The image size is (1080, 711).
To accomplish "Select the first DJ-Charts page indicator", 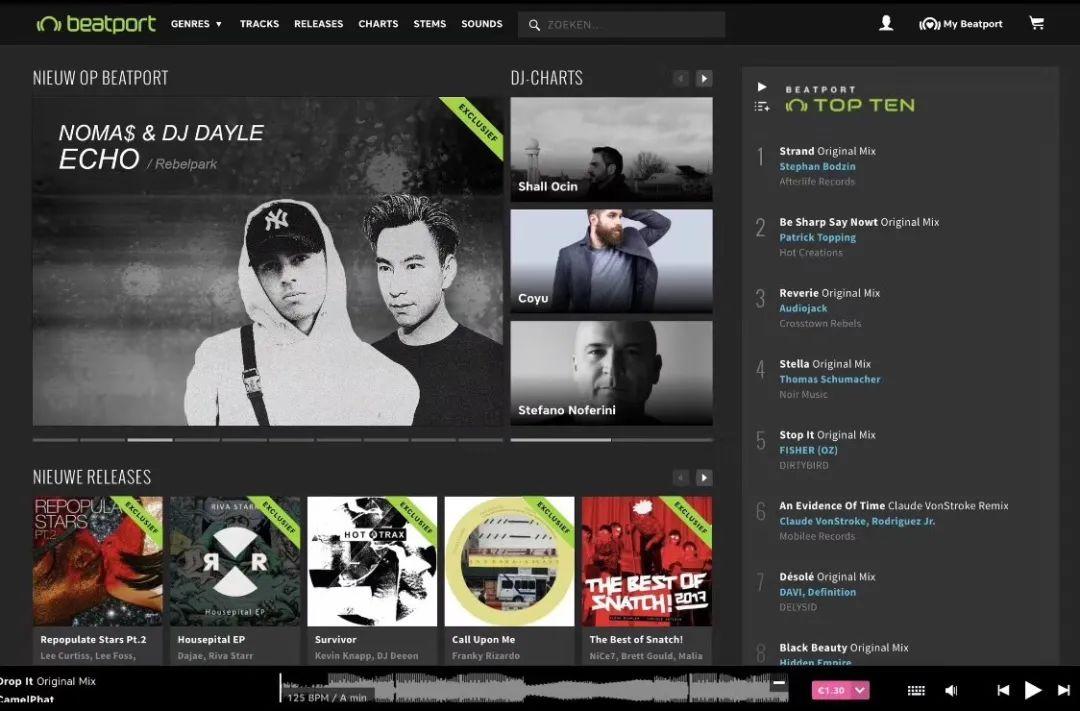I will (x=561, y=440).
